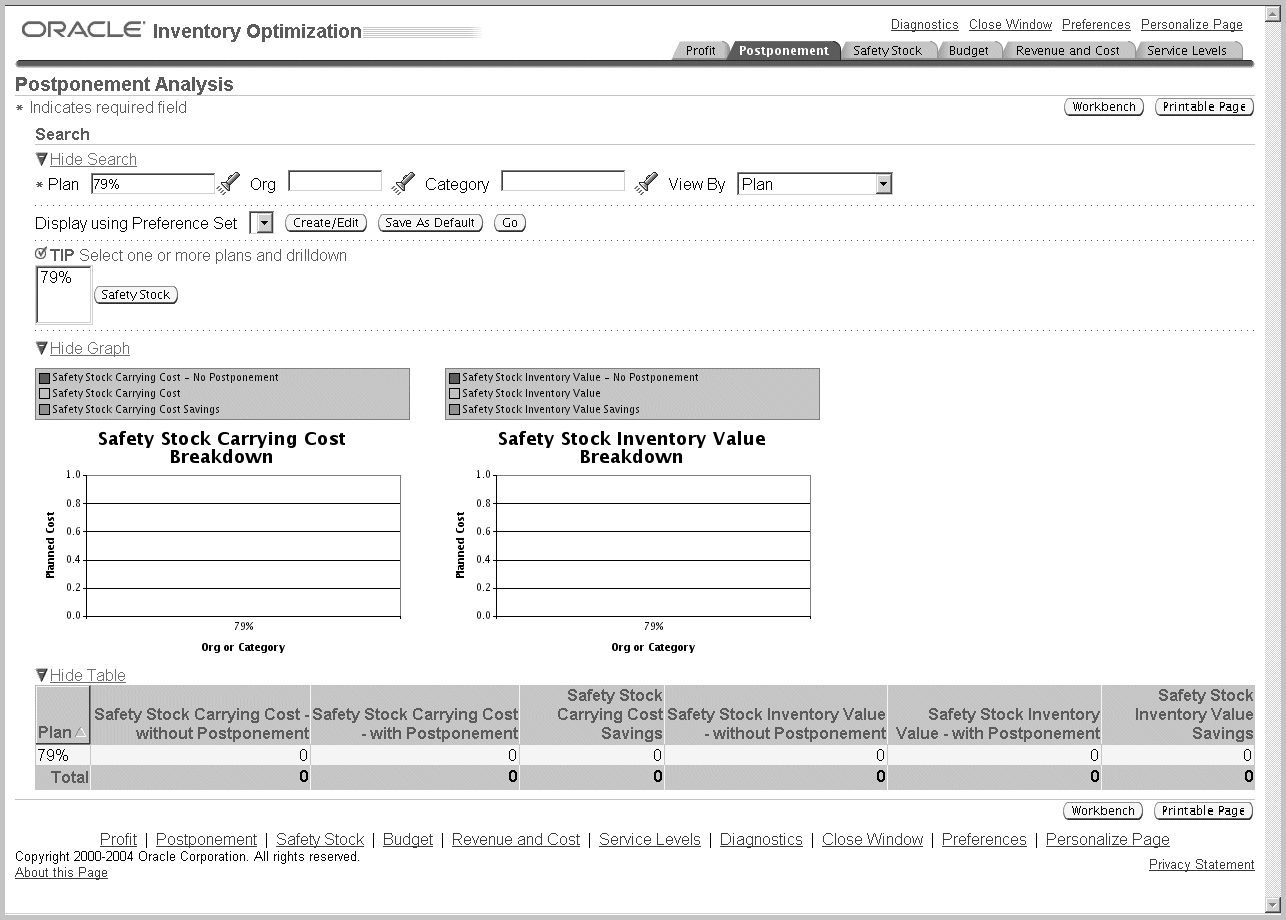Open the Budget tab

[968, 51]
